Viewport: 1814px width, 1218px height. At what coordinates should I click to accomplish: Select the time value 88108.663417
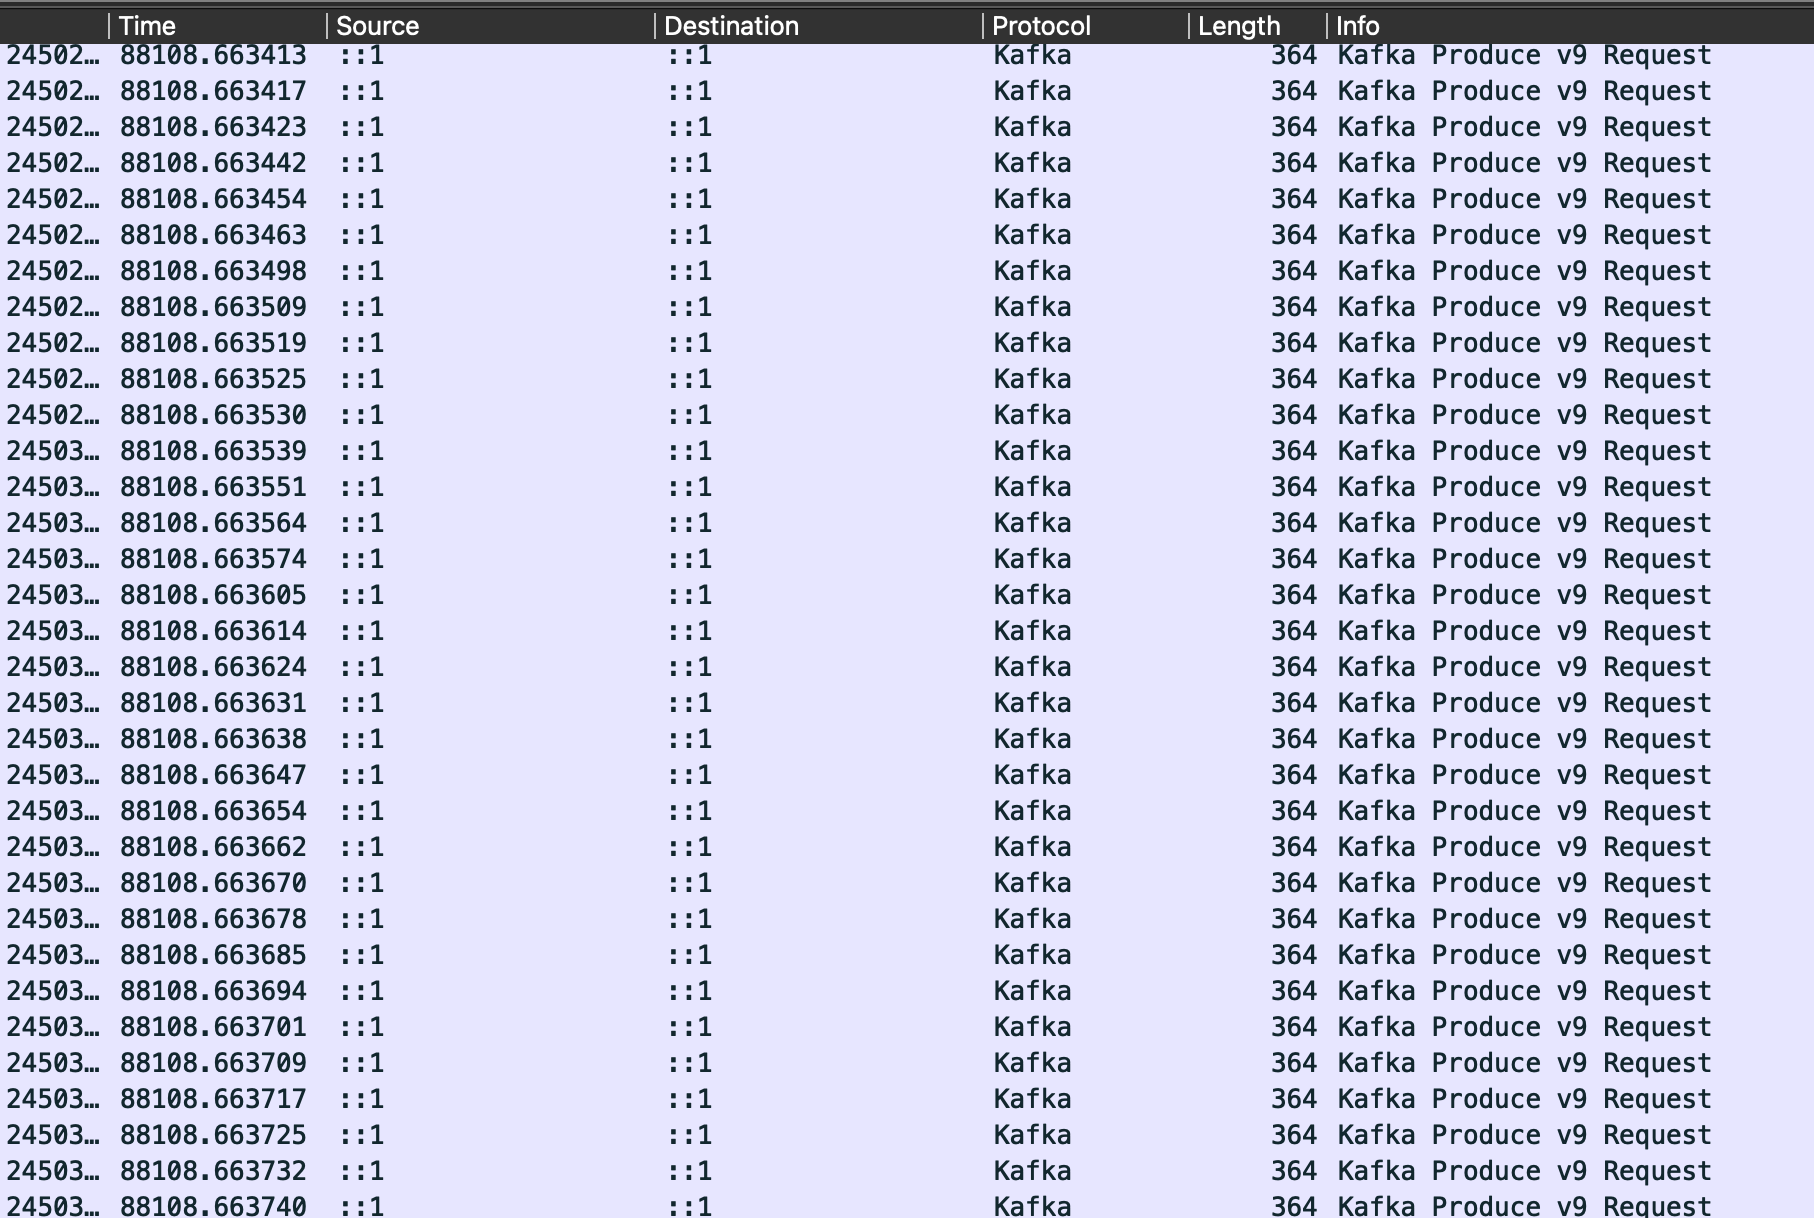coord(213,91)
